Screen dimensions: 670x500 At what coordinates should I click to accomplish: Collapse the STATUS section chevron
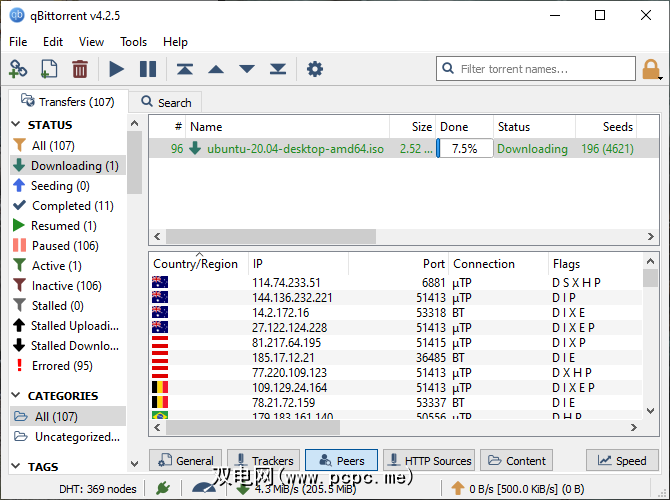tap(17, 125)
